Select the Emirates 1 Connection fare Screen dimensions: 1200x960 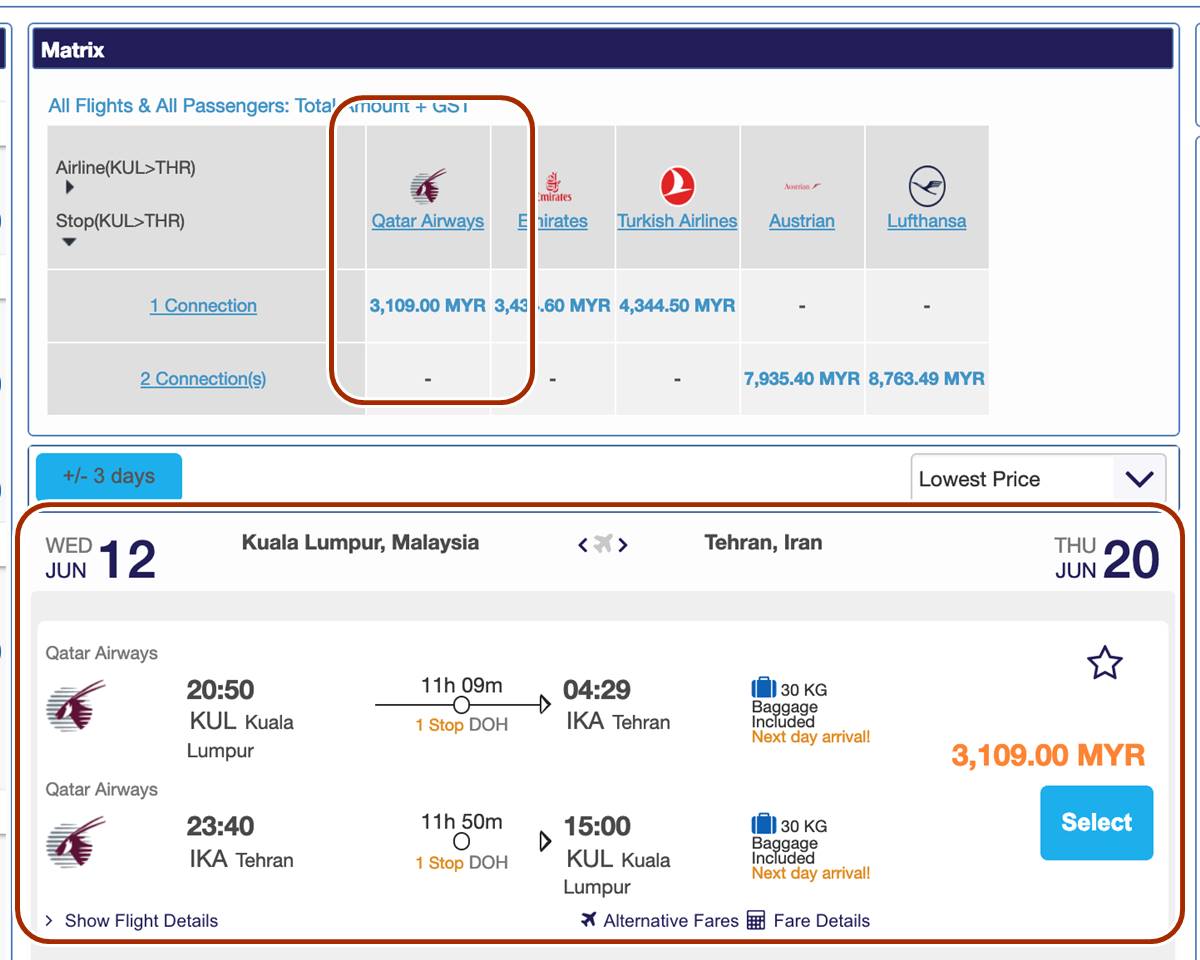tap(553, 306)
